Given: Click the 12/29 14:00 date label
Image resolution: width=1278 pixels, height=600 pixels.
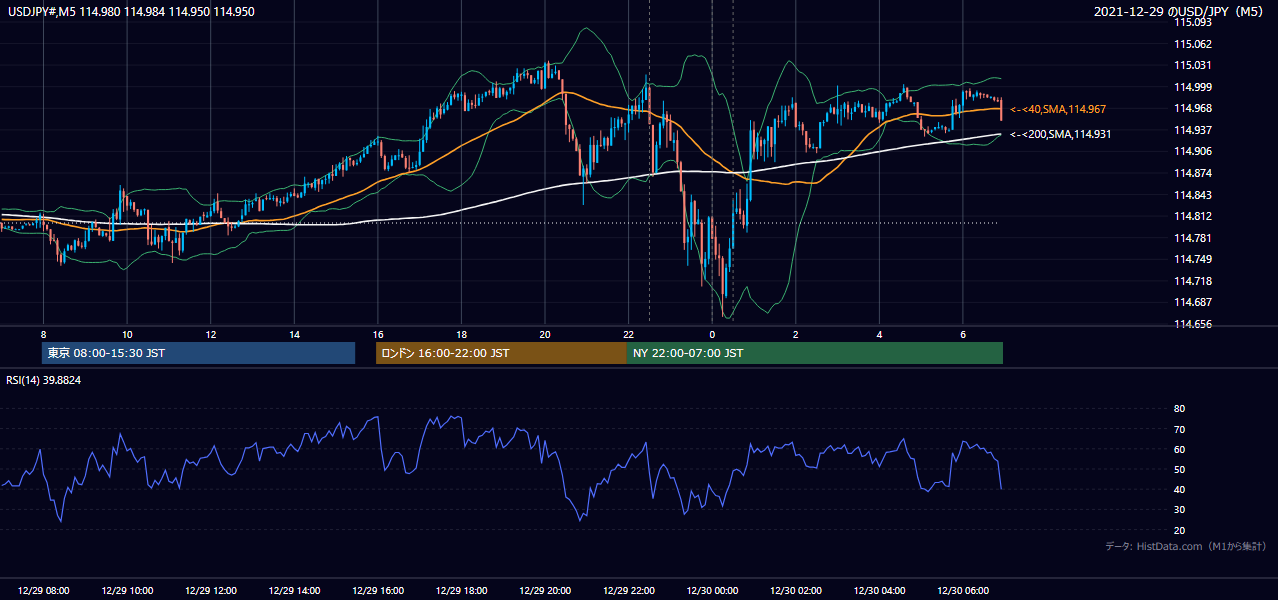Looking at the screenshot, I should tap(295, 591).
